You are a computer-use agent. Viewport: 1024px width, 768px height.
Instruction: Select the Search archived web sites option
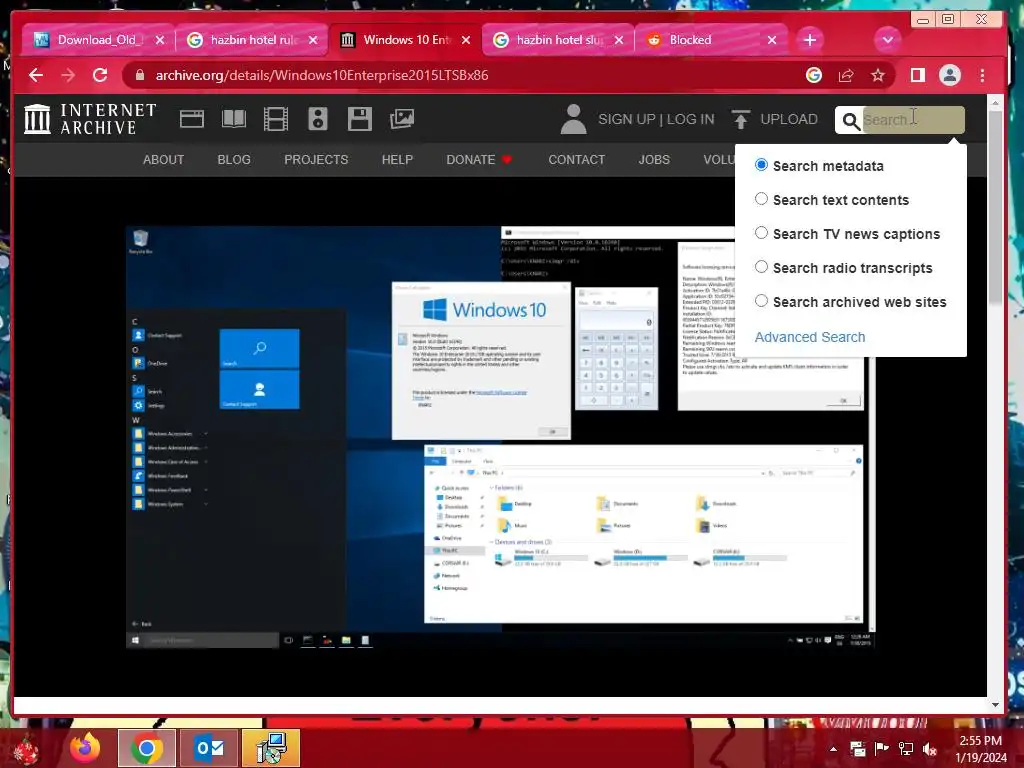(761, 300)
